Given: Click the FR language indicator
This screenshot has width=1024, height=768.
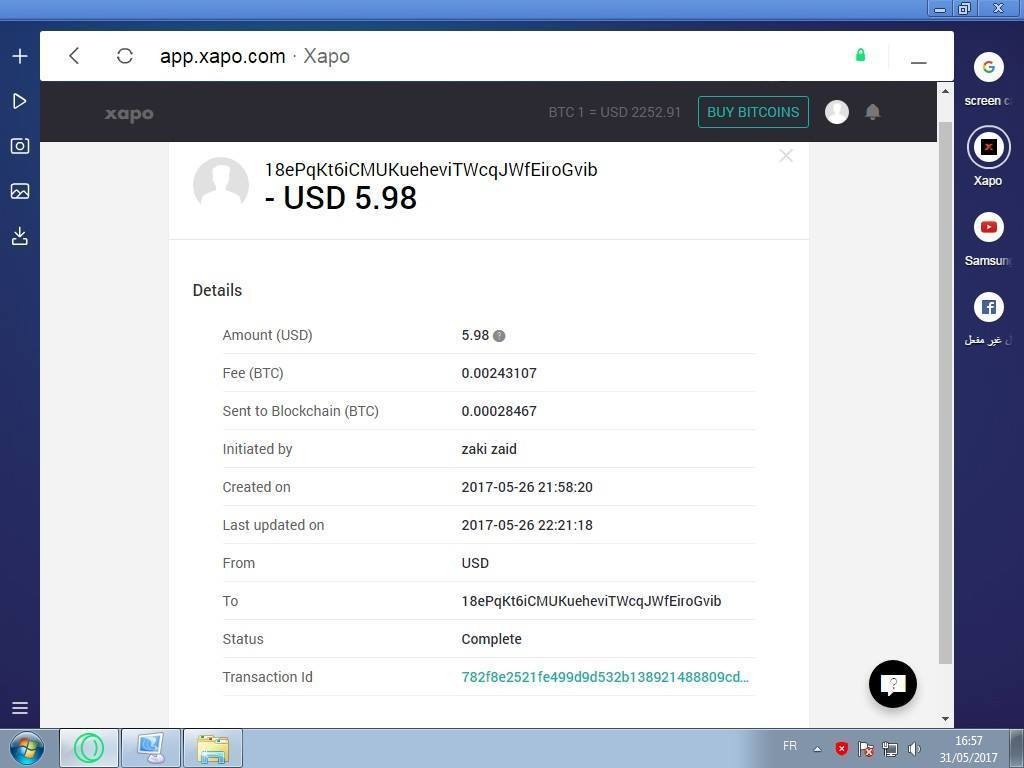Looking at the screenshot, I should (790, 746).
